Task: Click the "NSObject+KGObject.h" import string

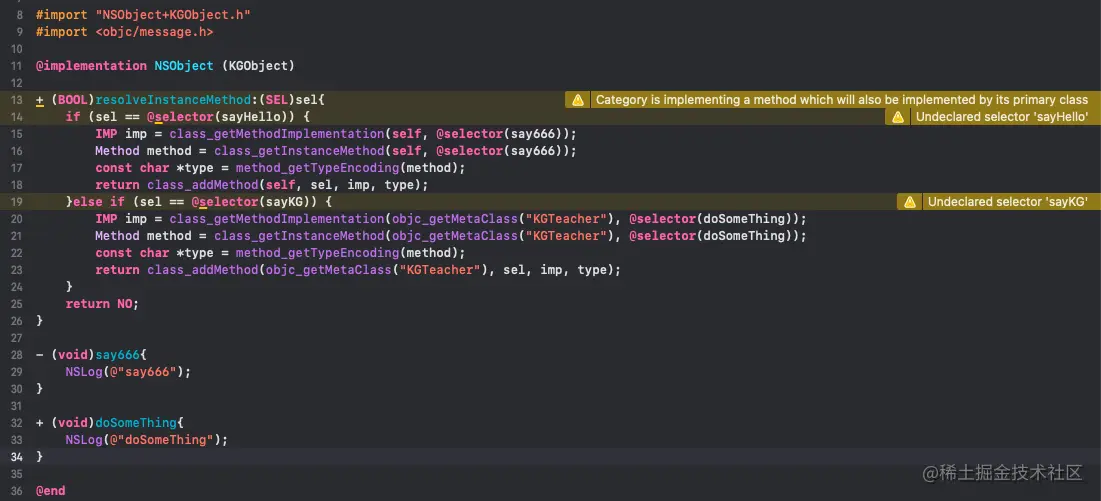Action: tap(172, 15)
